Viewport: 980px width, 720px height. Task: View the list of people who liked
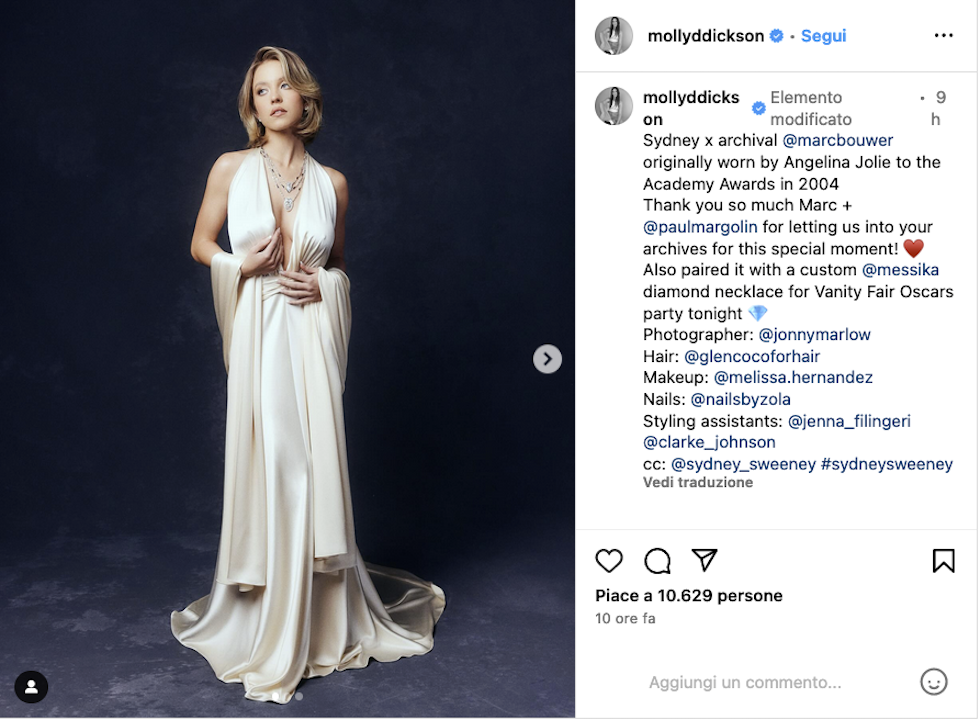[689, 596]
